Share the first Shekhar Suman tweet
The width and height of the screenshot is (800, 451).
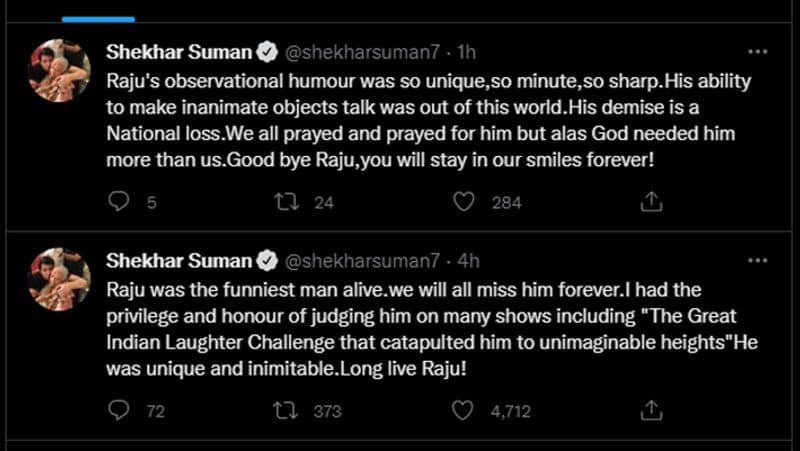651,202
